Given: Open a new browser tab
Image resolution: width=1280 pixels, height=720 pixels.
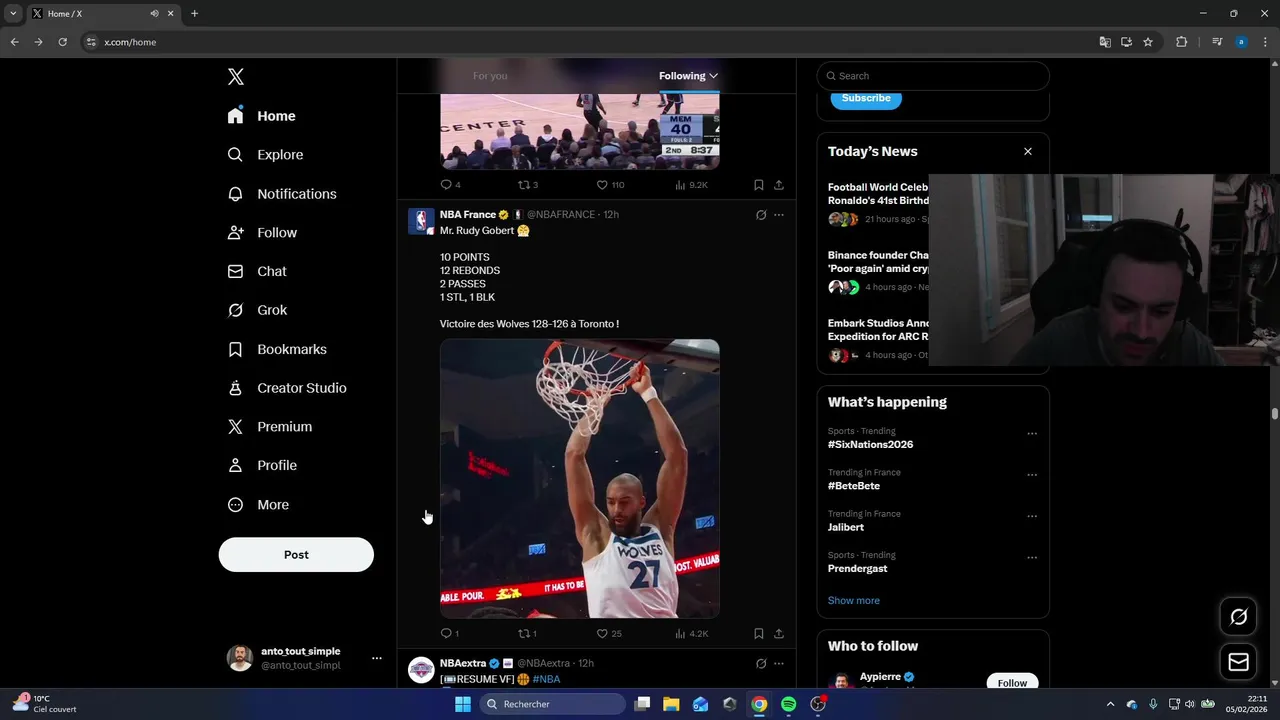Looking at the screenshot, I should (x=194, y=14).
